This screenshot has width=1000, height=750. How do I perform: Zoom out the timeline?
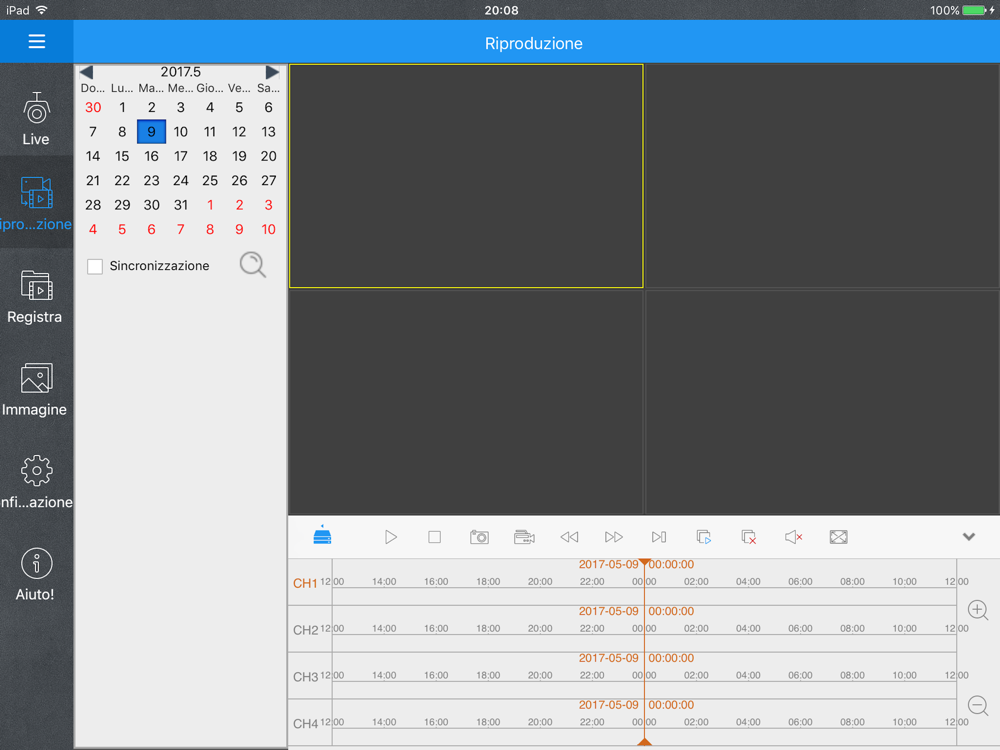pyautogui.click(x=978, y=706)
